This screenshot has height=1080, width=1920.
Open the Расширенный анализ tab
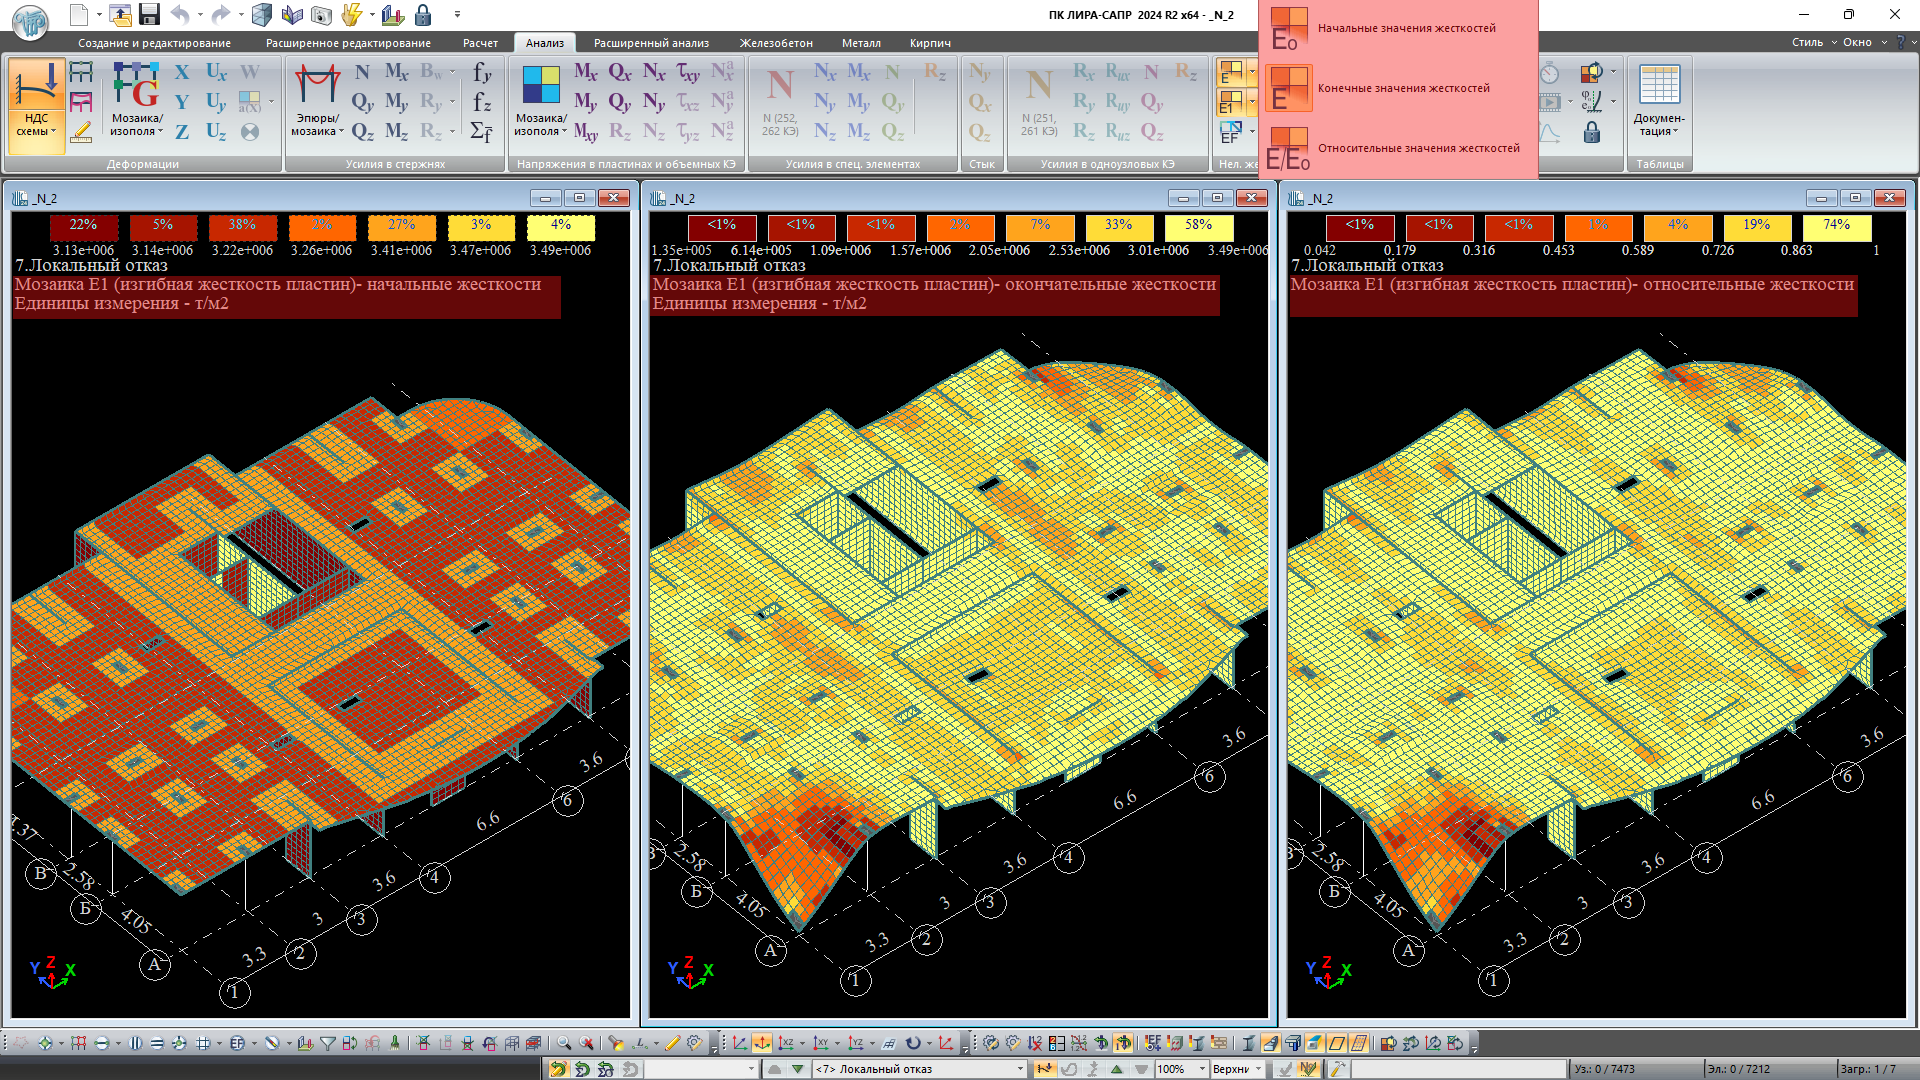point(651,43)
